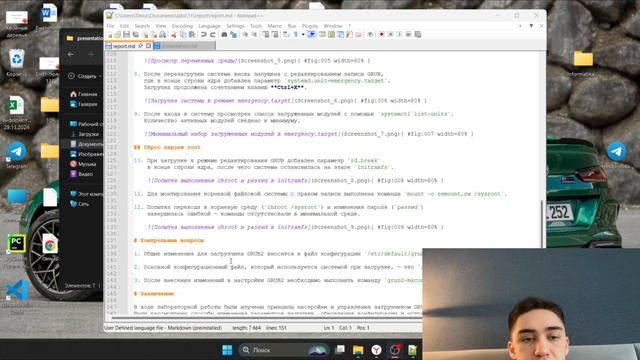This screenshot has width=640, height=360.
Task: Select Видео in File Explorer sidebar
Action: coord(81,174)
